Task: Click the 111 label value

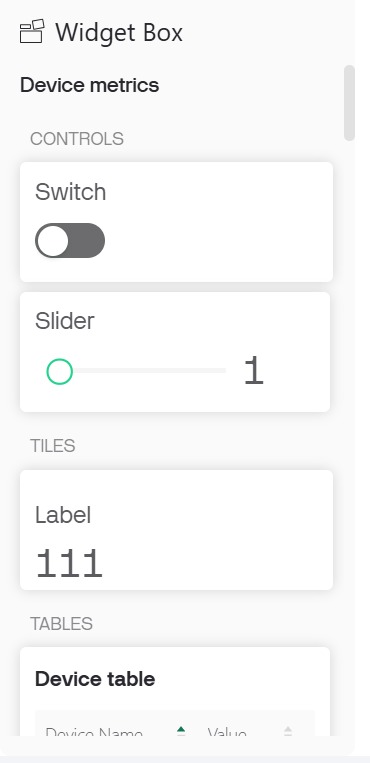Action: click(x=69, y=563)
